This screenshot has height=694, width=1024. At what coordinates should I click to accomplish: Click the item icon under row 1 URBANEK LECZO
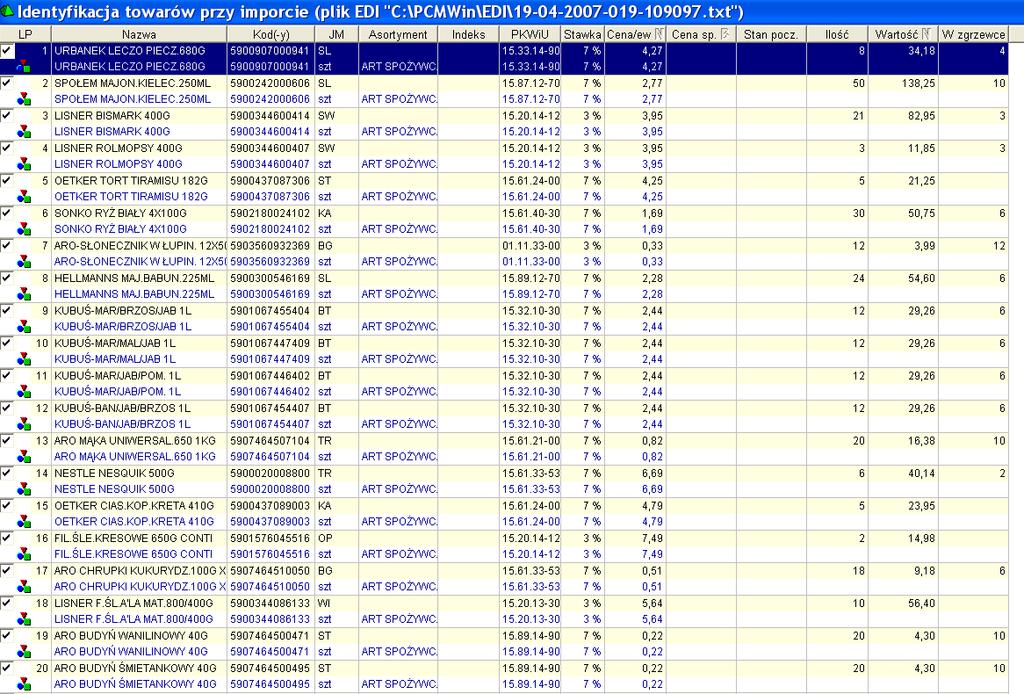[x=24, y=66]
